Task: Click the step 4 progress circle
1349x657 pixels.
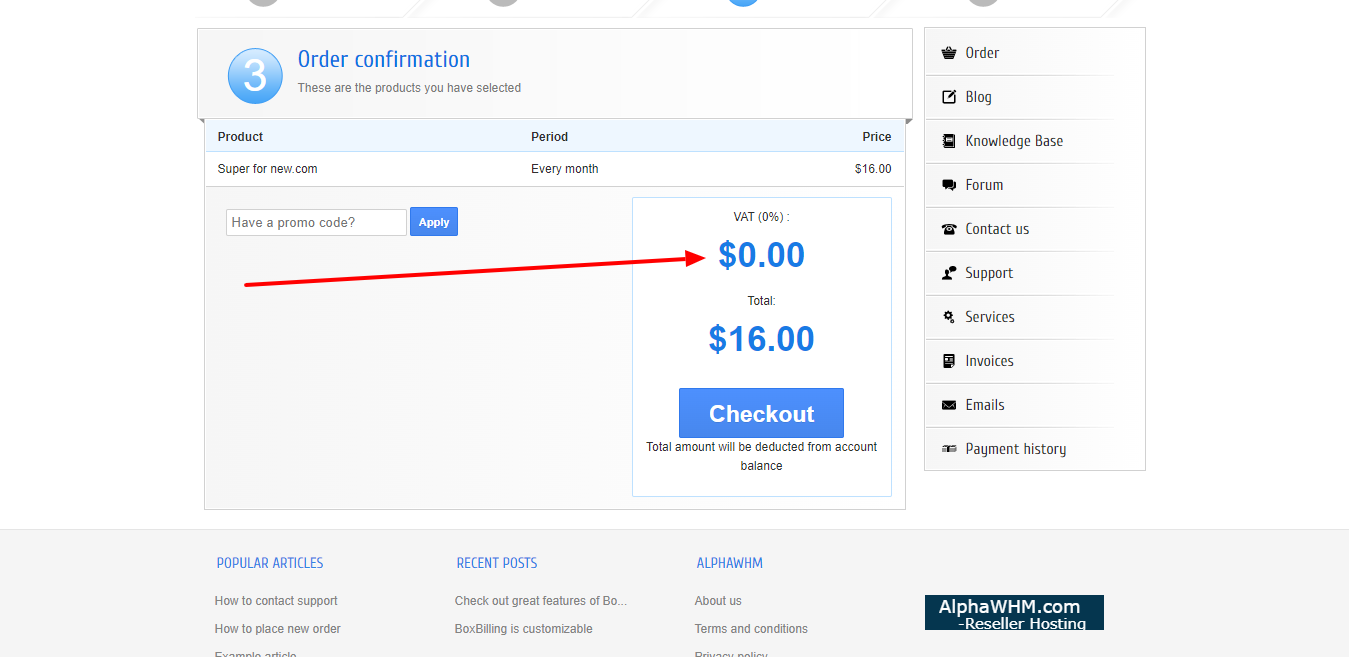Action: tap(982, 2)
